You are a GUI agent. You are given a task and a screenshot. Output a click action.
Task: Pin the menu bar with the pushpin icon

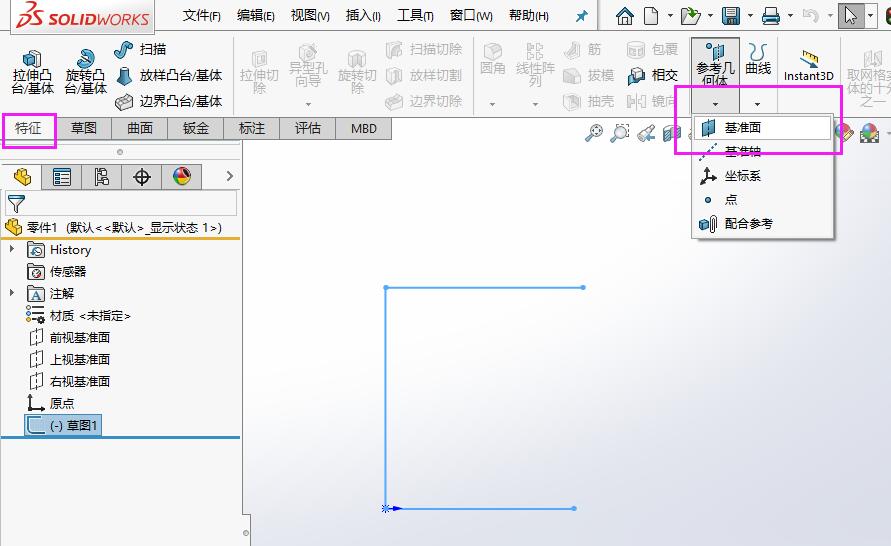pos(581,16)
